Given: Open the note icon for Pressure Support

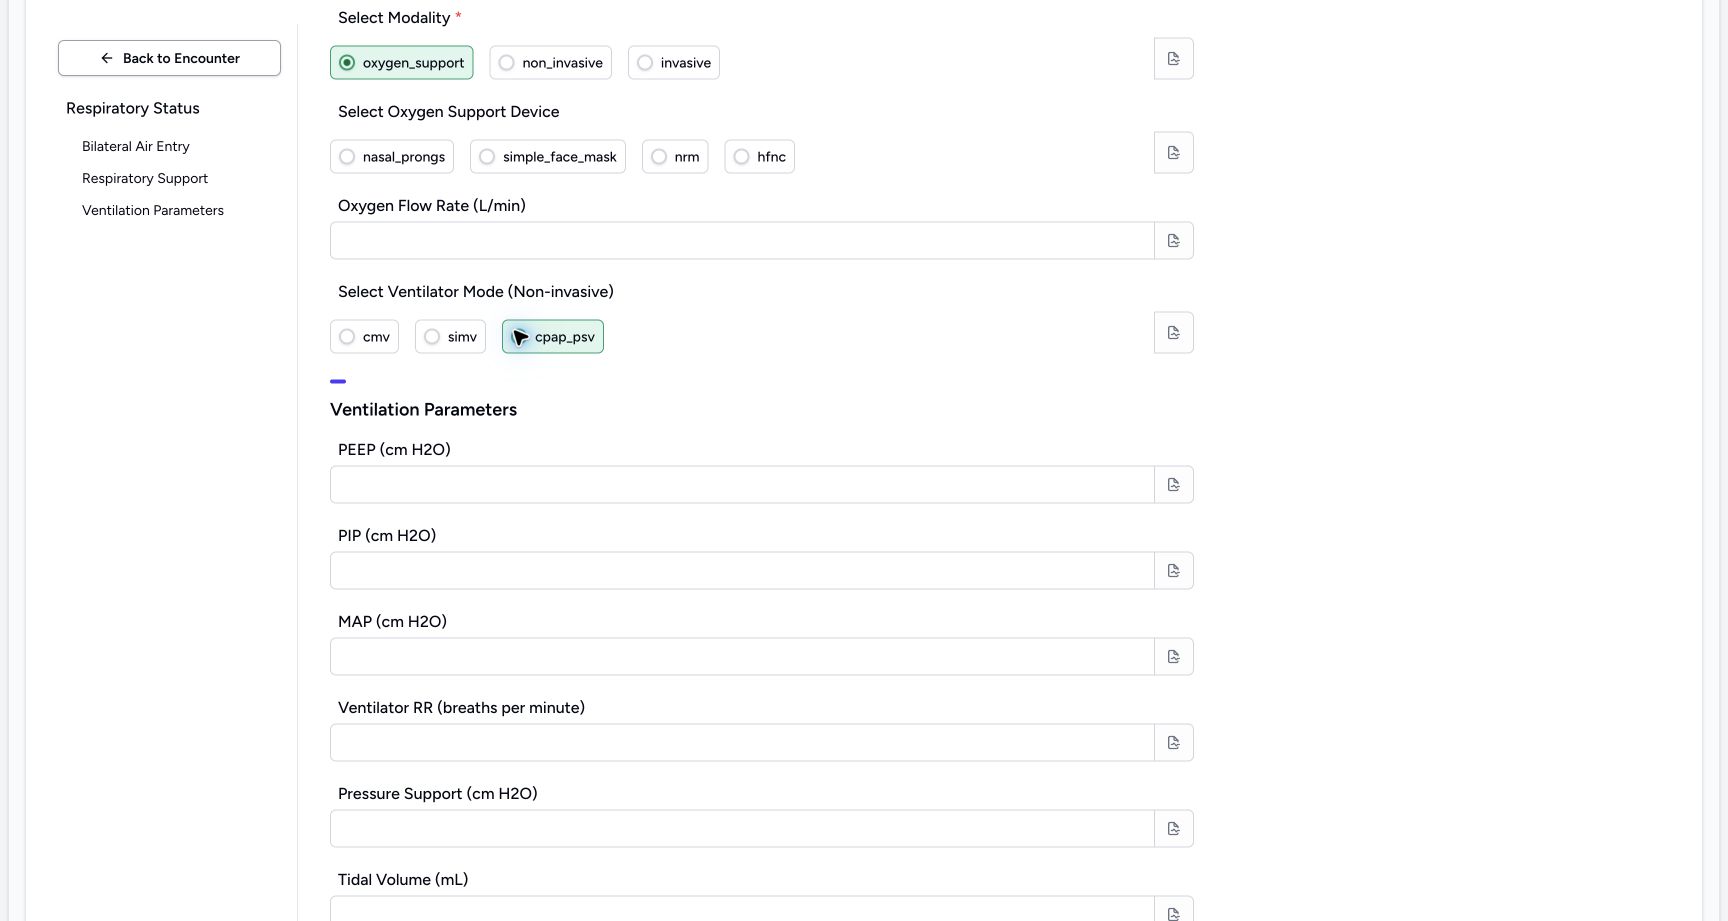Looking at the screenshot, I should [1174, 829].
